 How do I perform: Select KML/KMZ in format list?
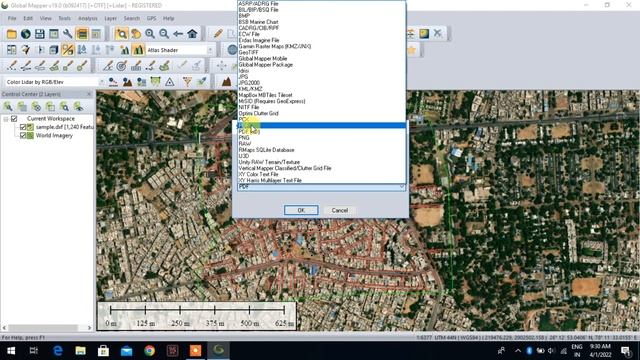pos(322,89)
